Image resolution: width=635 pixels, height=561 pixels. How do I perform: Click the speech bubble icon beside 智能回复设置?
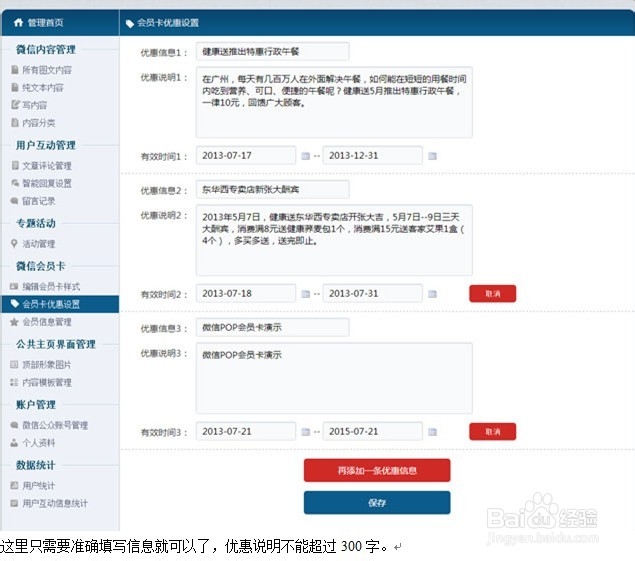[x=15, y=183]
